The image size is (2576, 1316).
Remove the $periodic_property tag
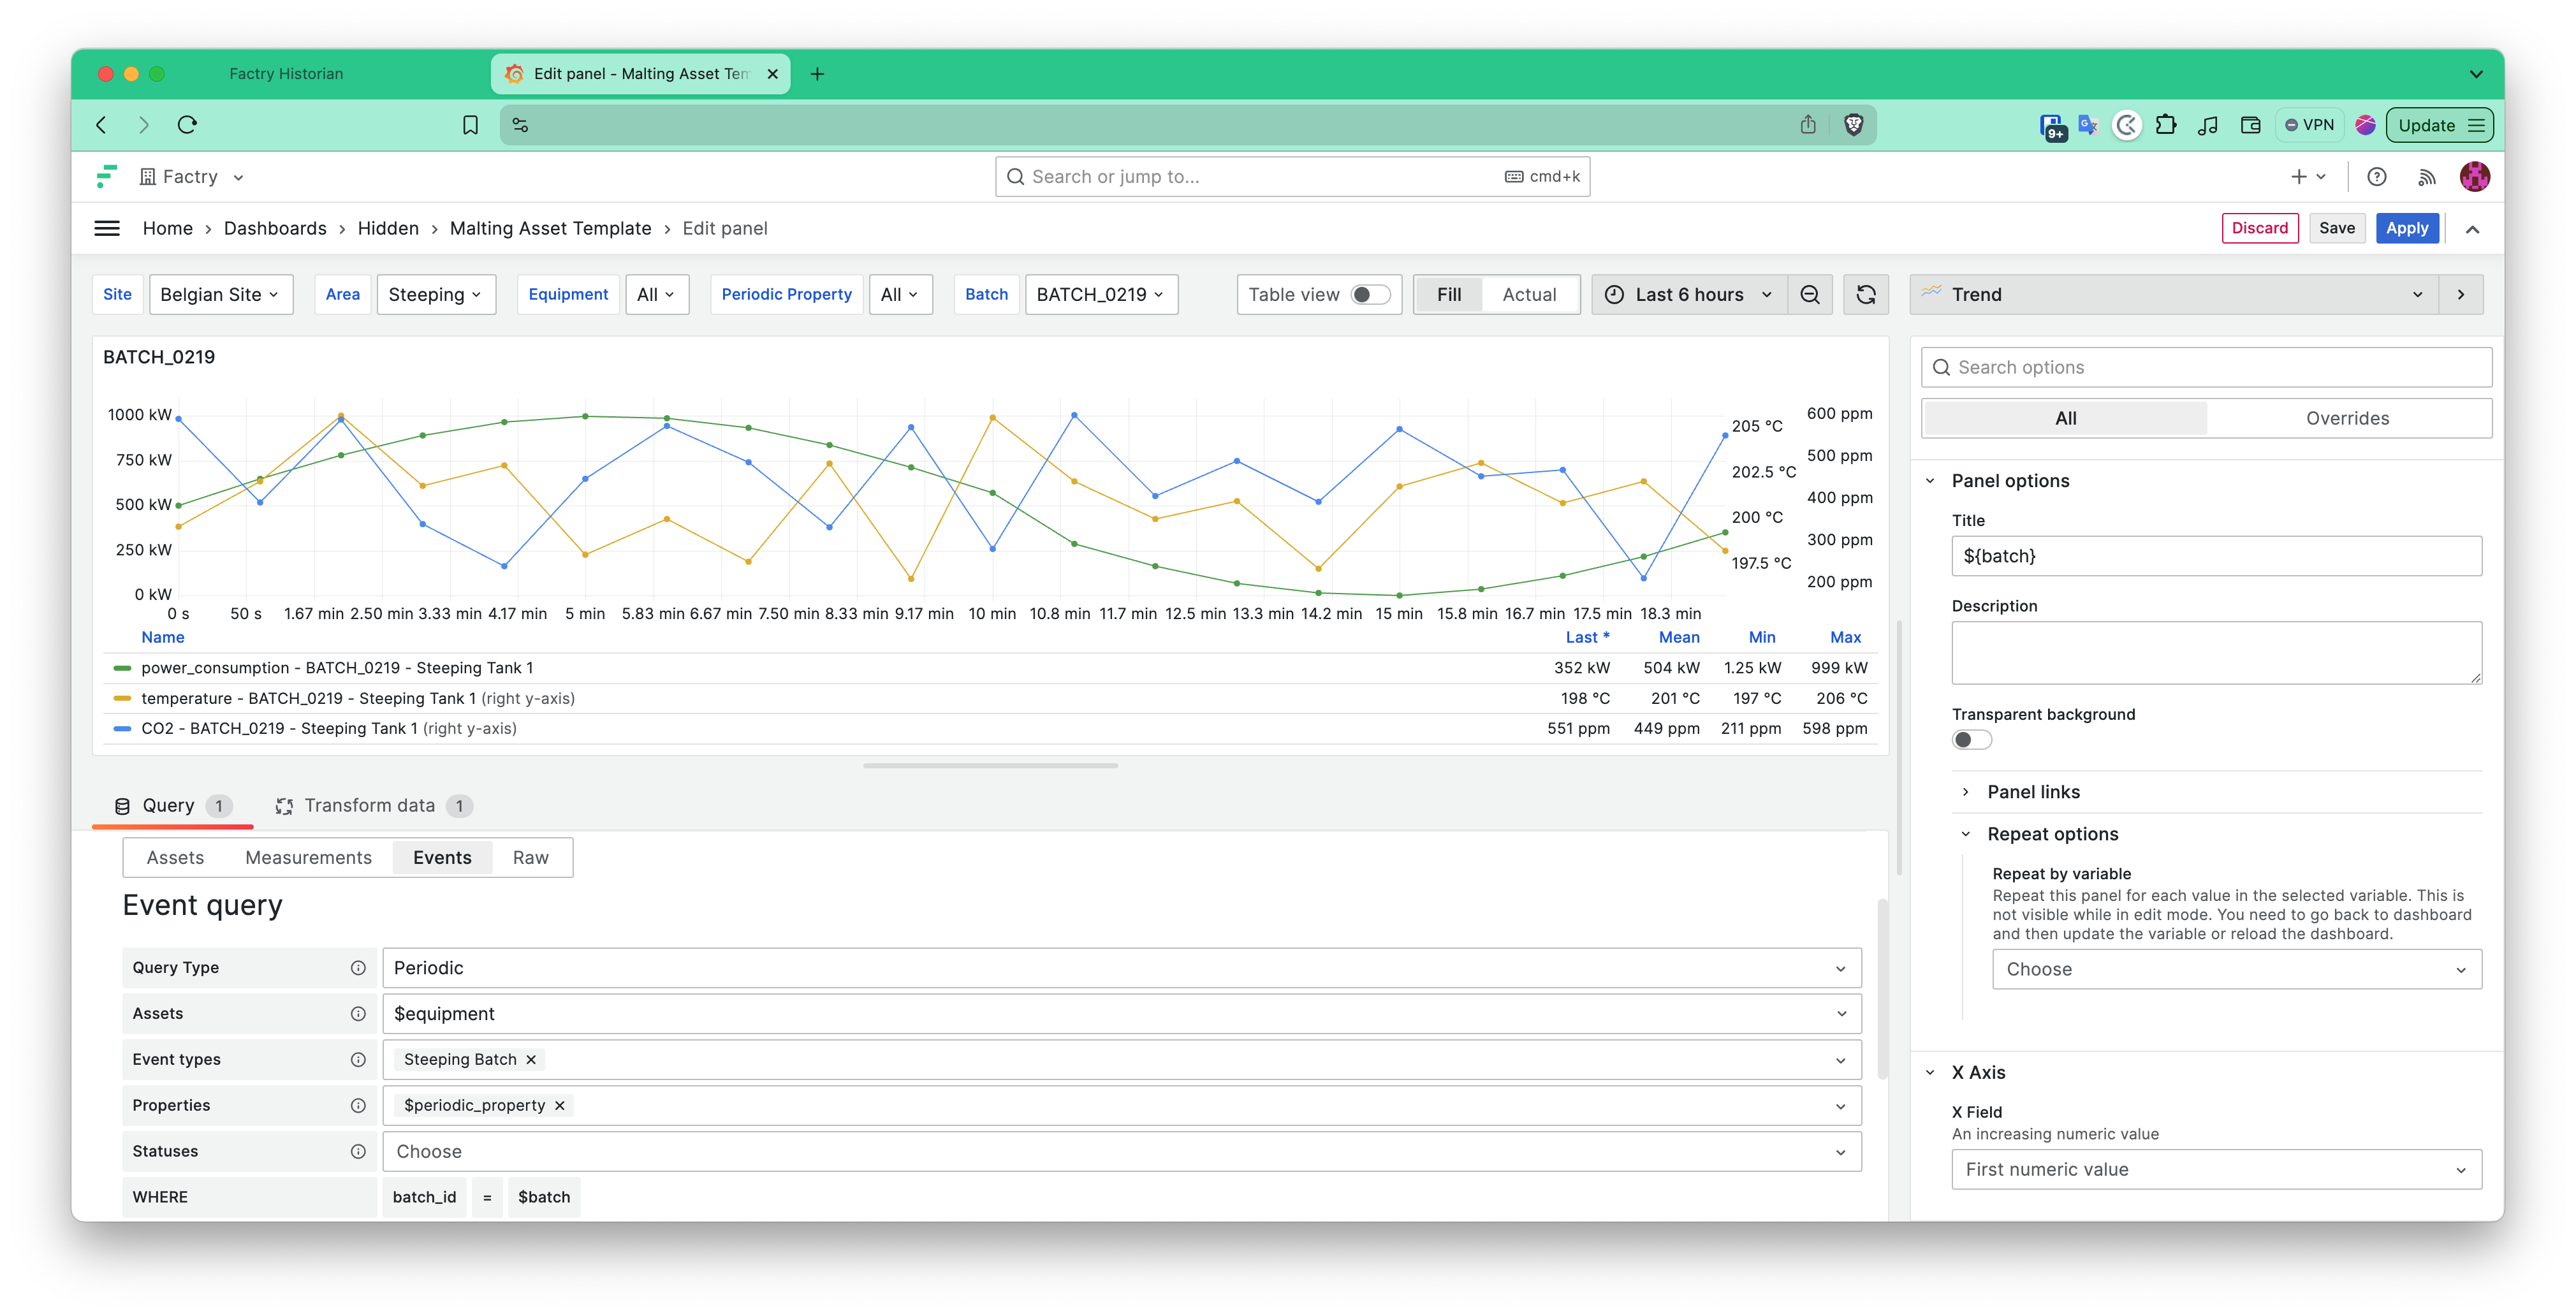pyautogui.click(x=560, y=1105)
